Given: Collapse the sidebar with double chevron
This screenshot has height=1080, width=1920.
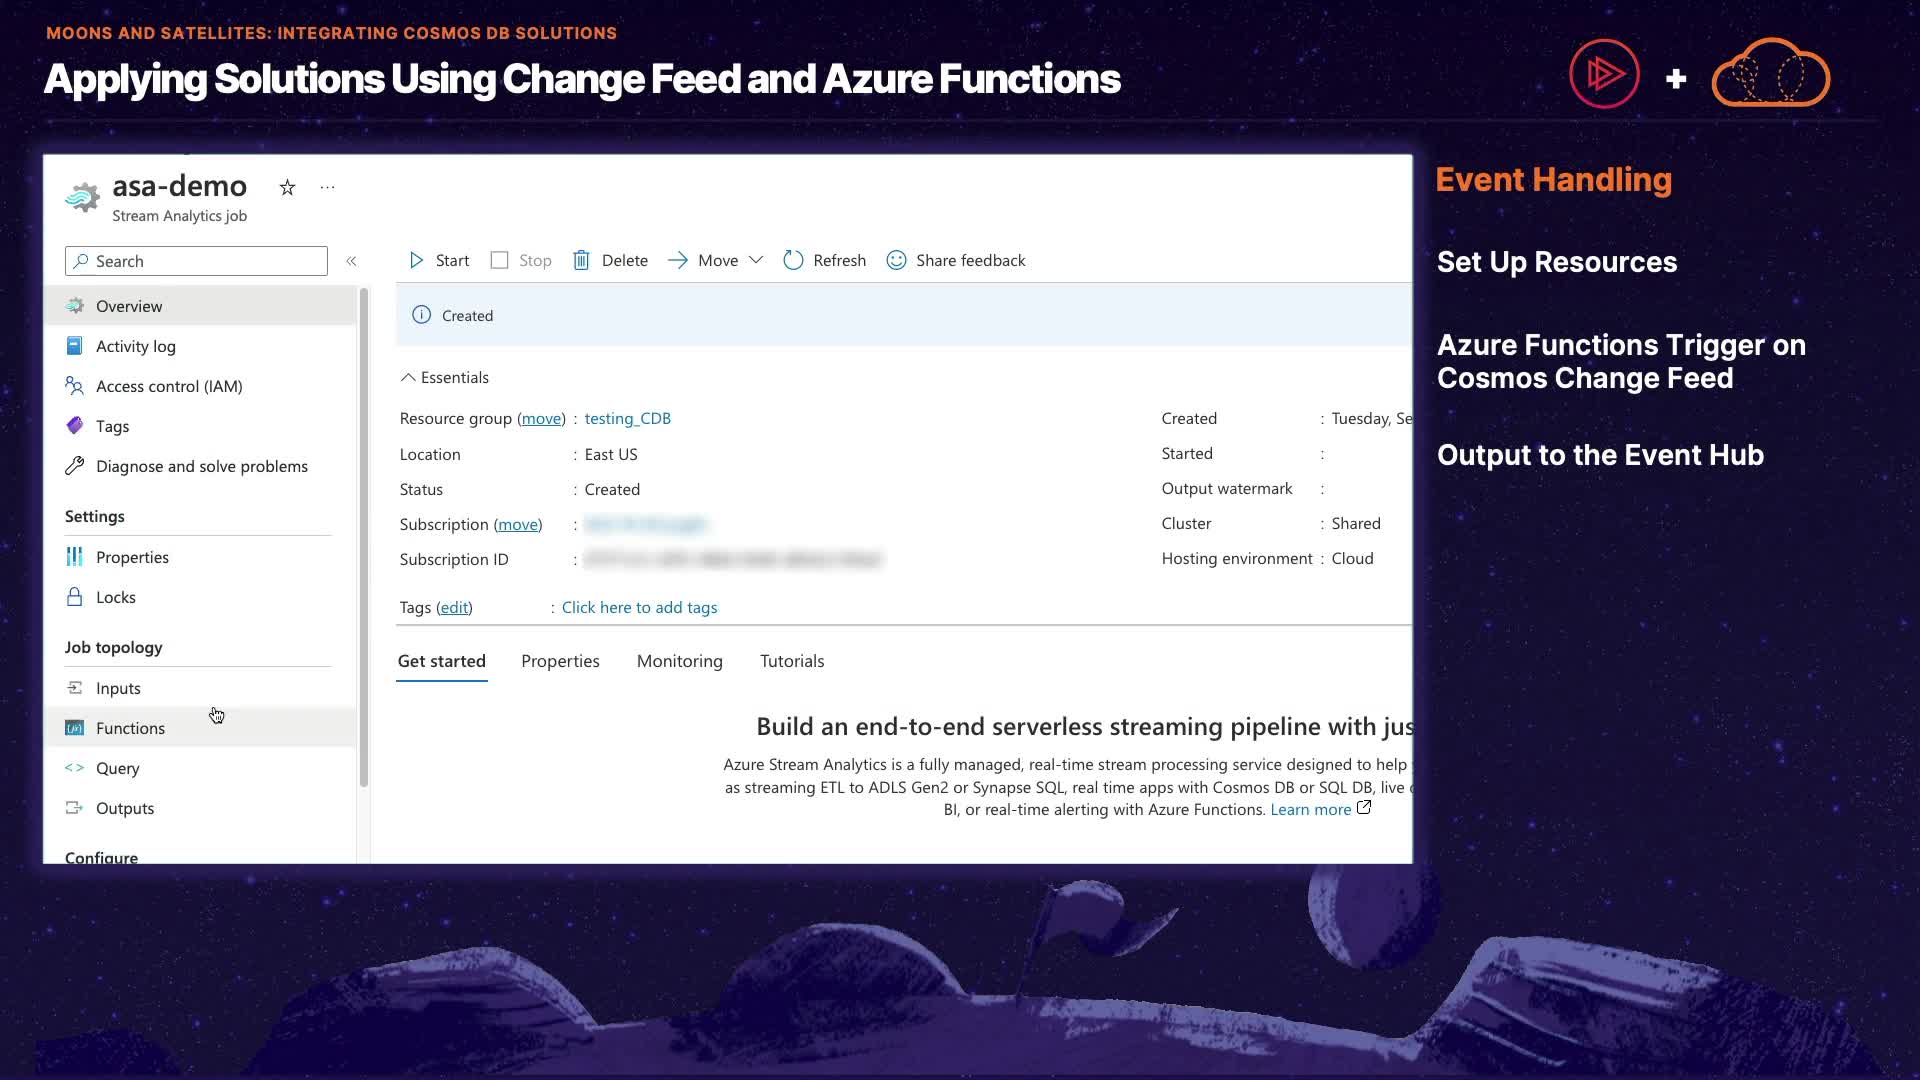Looking at the screenshot, I should (x=351, y=261).
